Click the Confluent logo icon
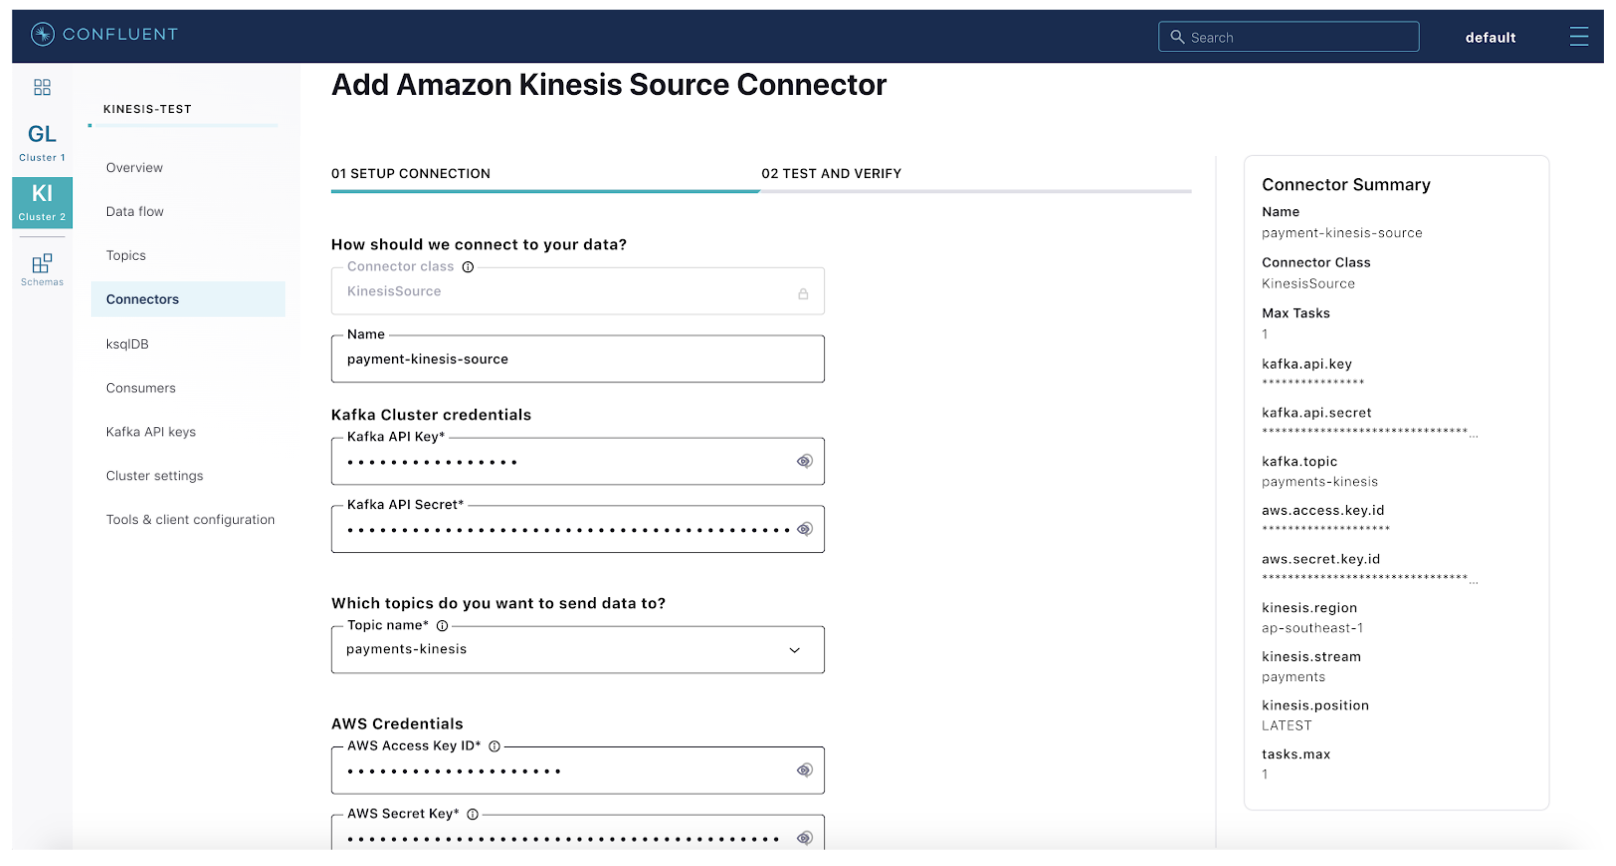This screenshot has width=1616, height=866. [42, 35]
